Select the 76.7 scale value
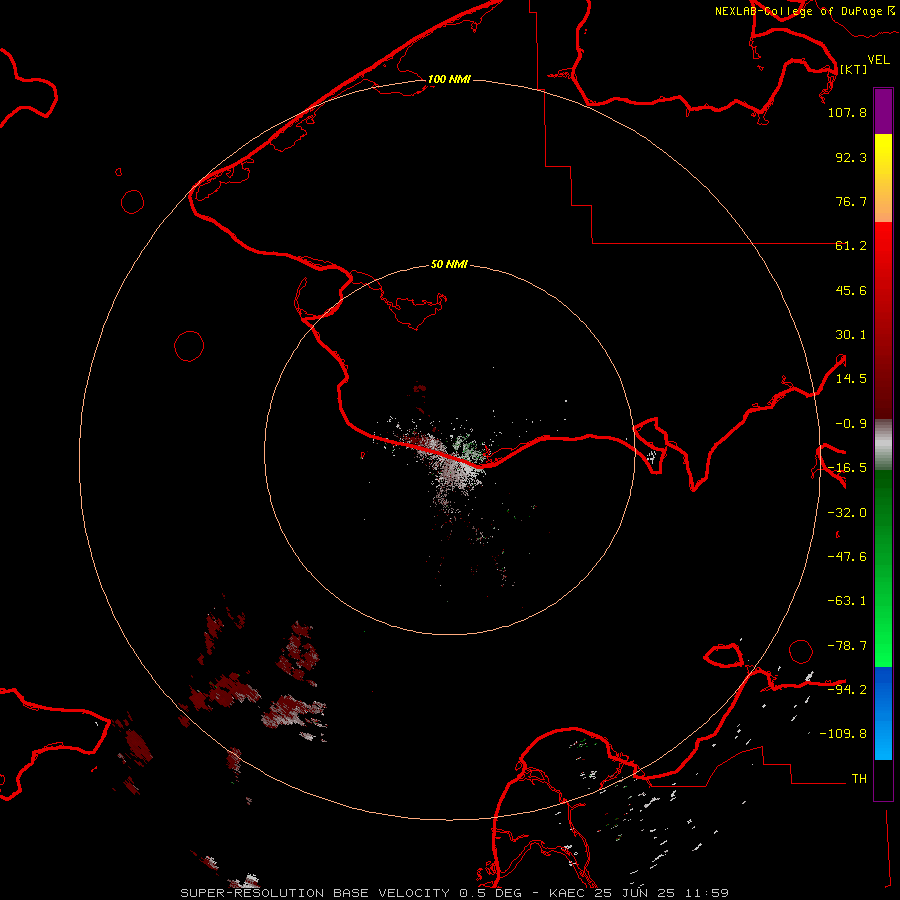 [851, 201]
